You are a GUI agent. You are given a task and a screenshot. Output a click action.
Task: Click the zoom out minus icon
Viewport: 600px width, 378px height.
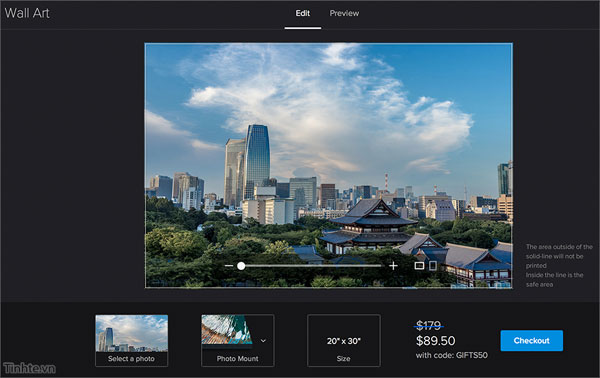pos(228,266)
